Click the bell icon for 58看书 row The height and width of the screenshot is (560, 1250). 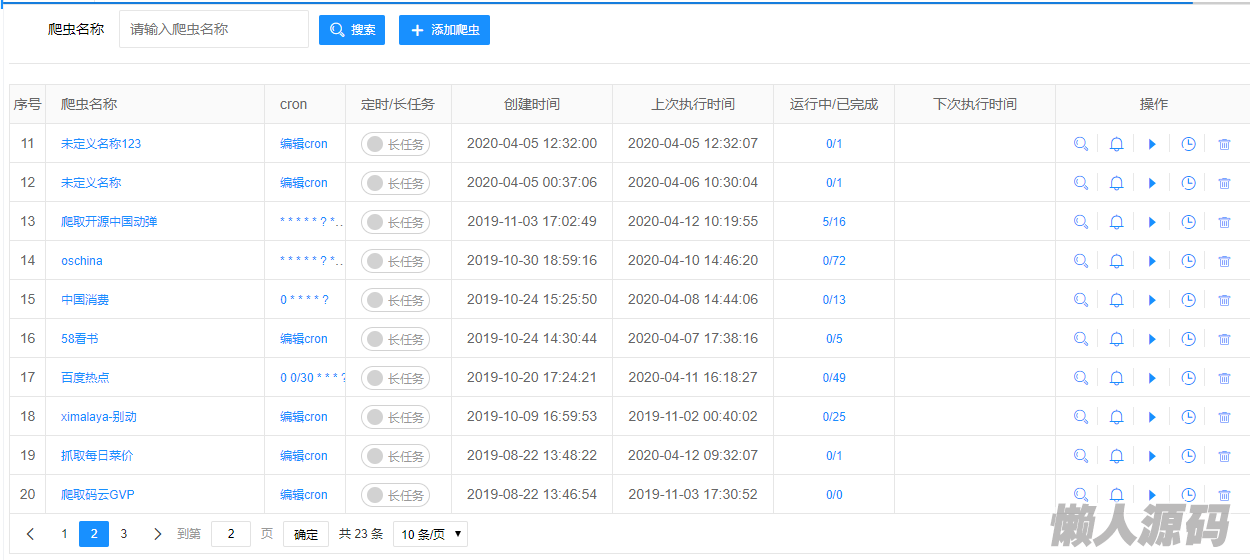(1116, 339)
